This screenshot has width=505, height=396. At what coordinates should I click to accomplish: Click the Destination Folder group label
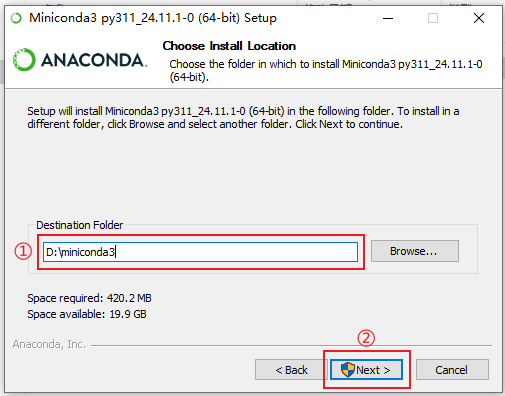point(80,225)
